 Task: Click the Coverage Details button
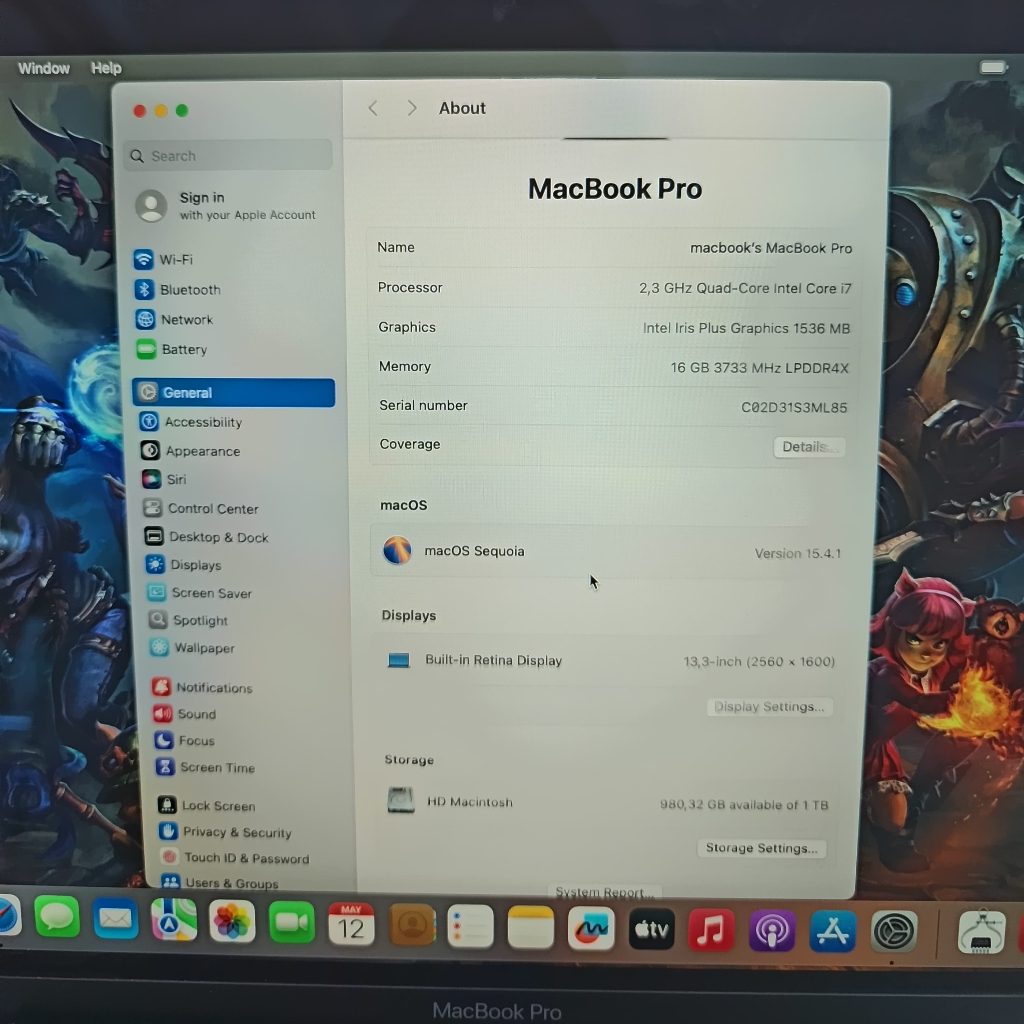(808, 447)
